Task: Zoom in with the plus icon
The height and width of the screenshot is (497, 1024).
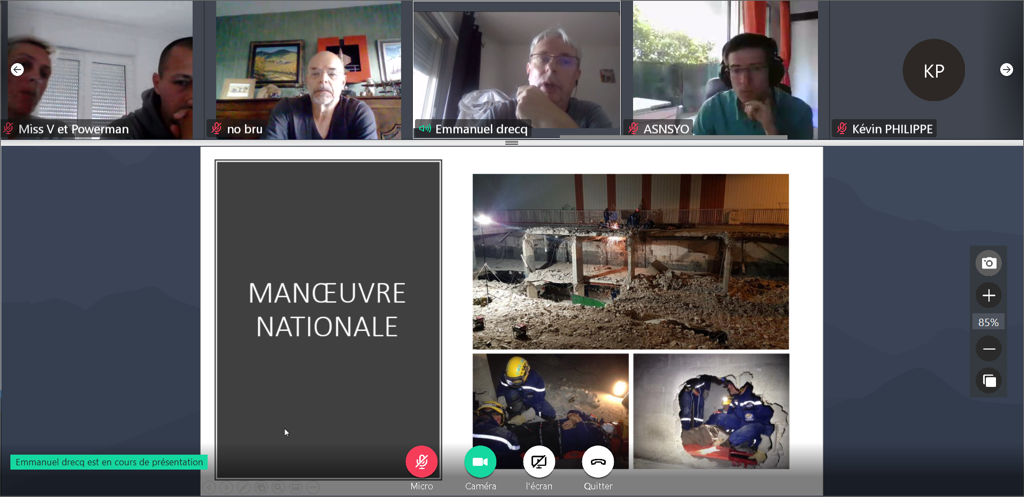Action: 989,296
